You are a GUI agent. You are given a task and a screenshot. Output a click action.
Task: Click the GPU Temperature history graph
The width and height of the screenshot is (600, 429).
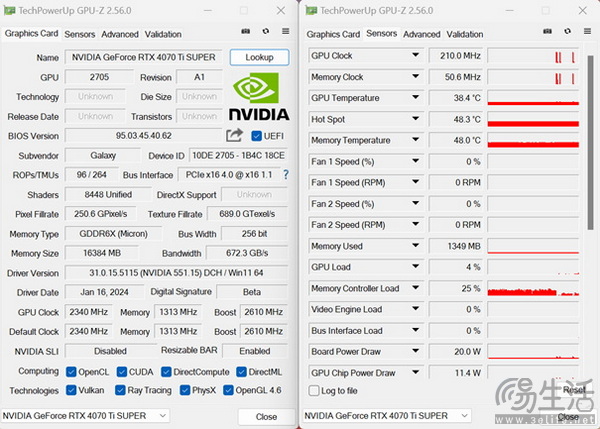point(533,98)
